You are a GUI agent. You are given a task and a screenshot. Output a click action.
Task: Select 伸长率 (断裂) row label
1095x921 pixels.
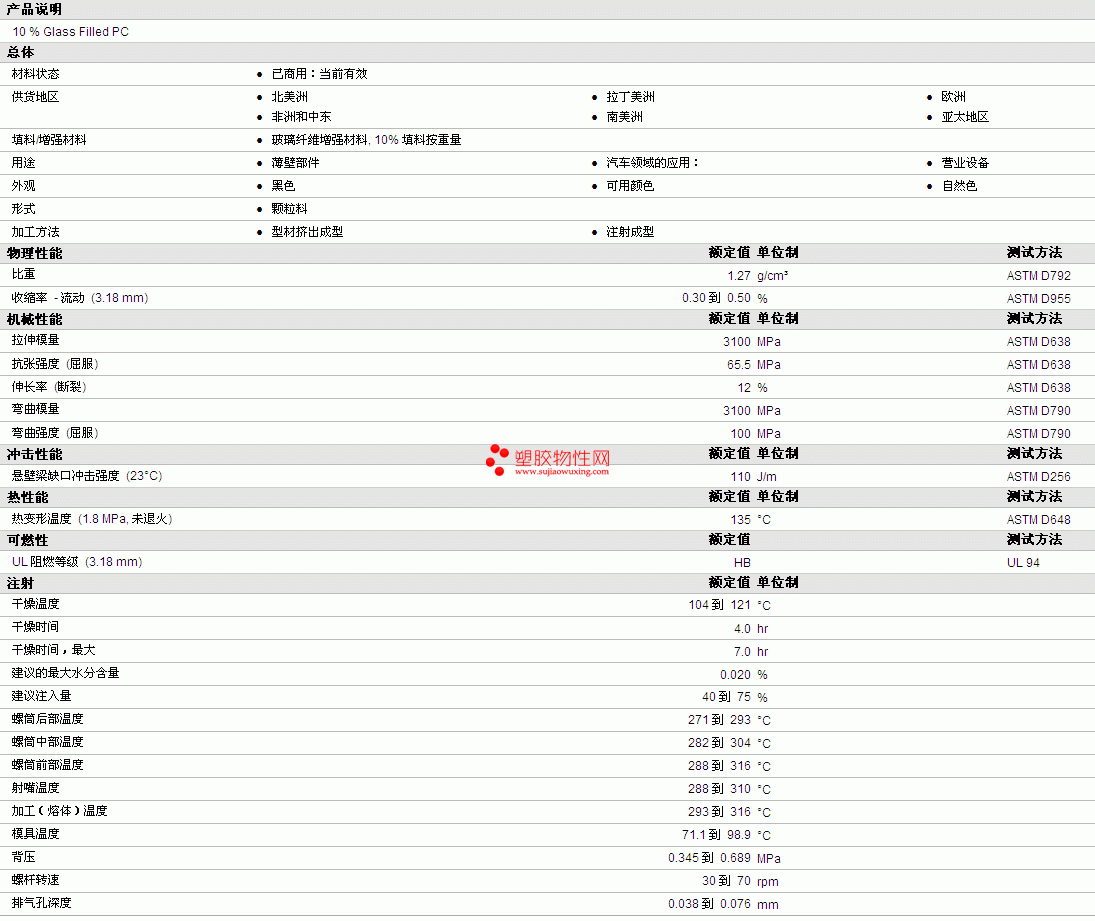(x=49, y=387)
